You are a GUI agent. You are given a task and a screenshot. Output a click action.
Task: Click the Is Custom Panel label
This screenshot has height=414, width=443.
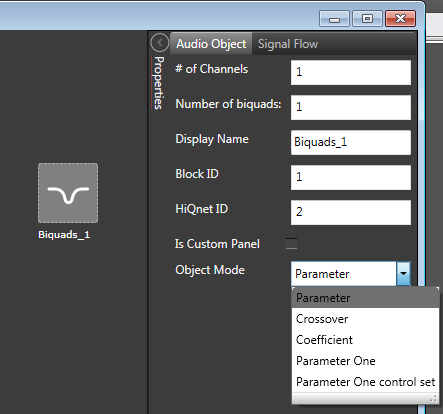point(217,244)
